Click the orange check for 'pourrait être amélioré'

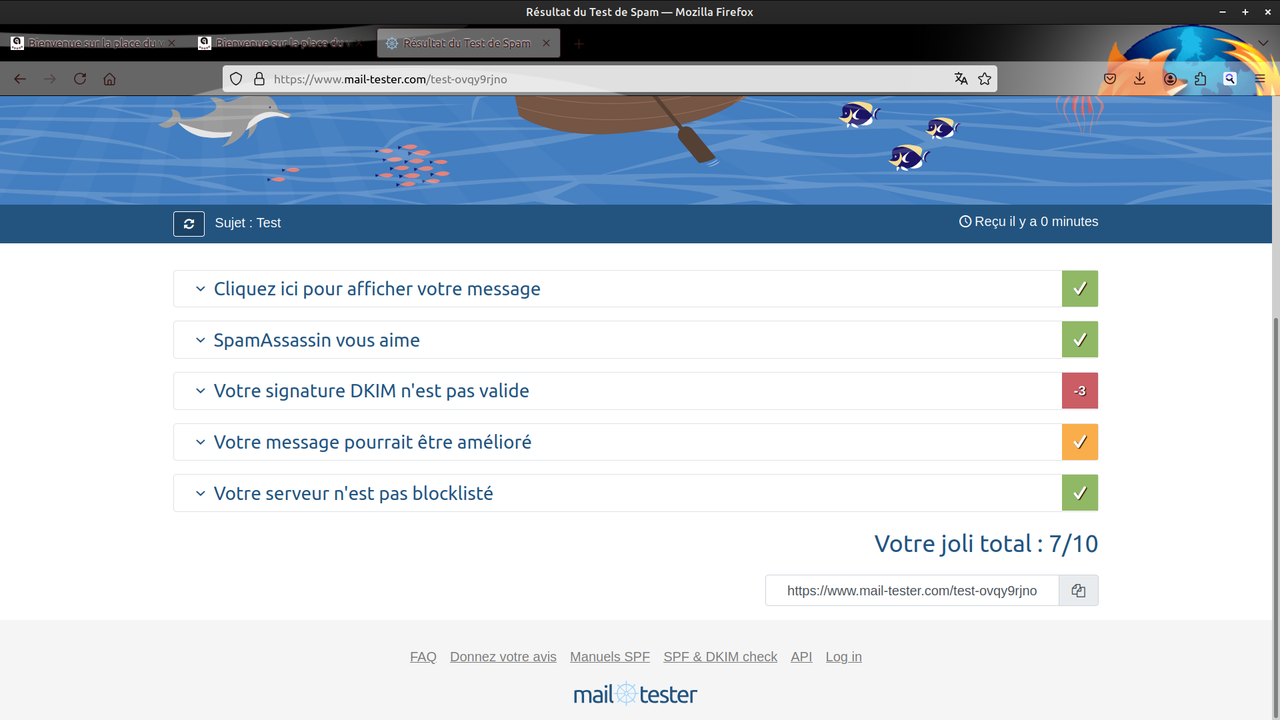tap(1080, 442)
